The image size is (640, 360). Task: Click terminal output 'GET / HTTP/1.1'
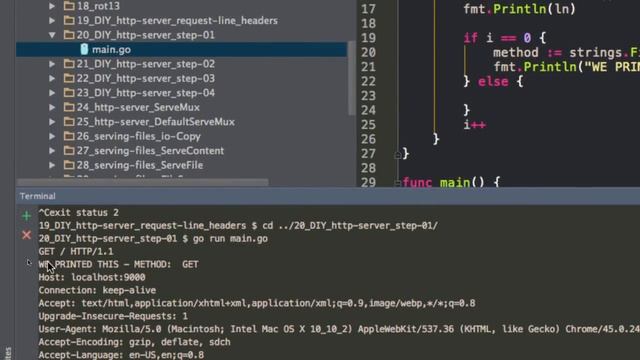click(76, 251)
